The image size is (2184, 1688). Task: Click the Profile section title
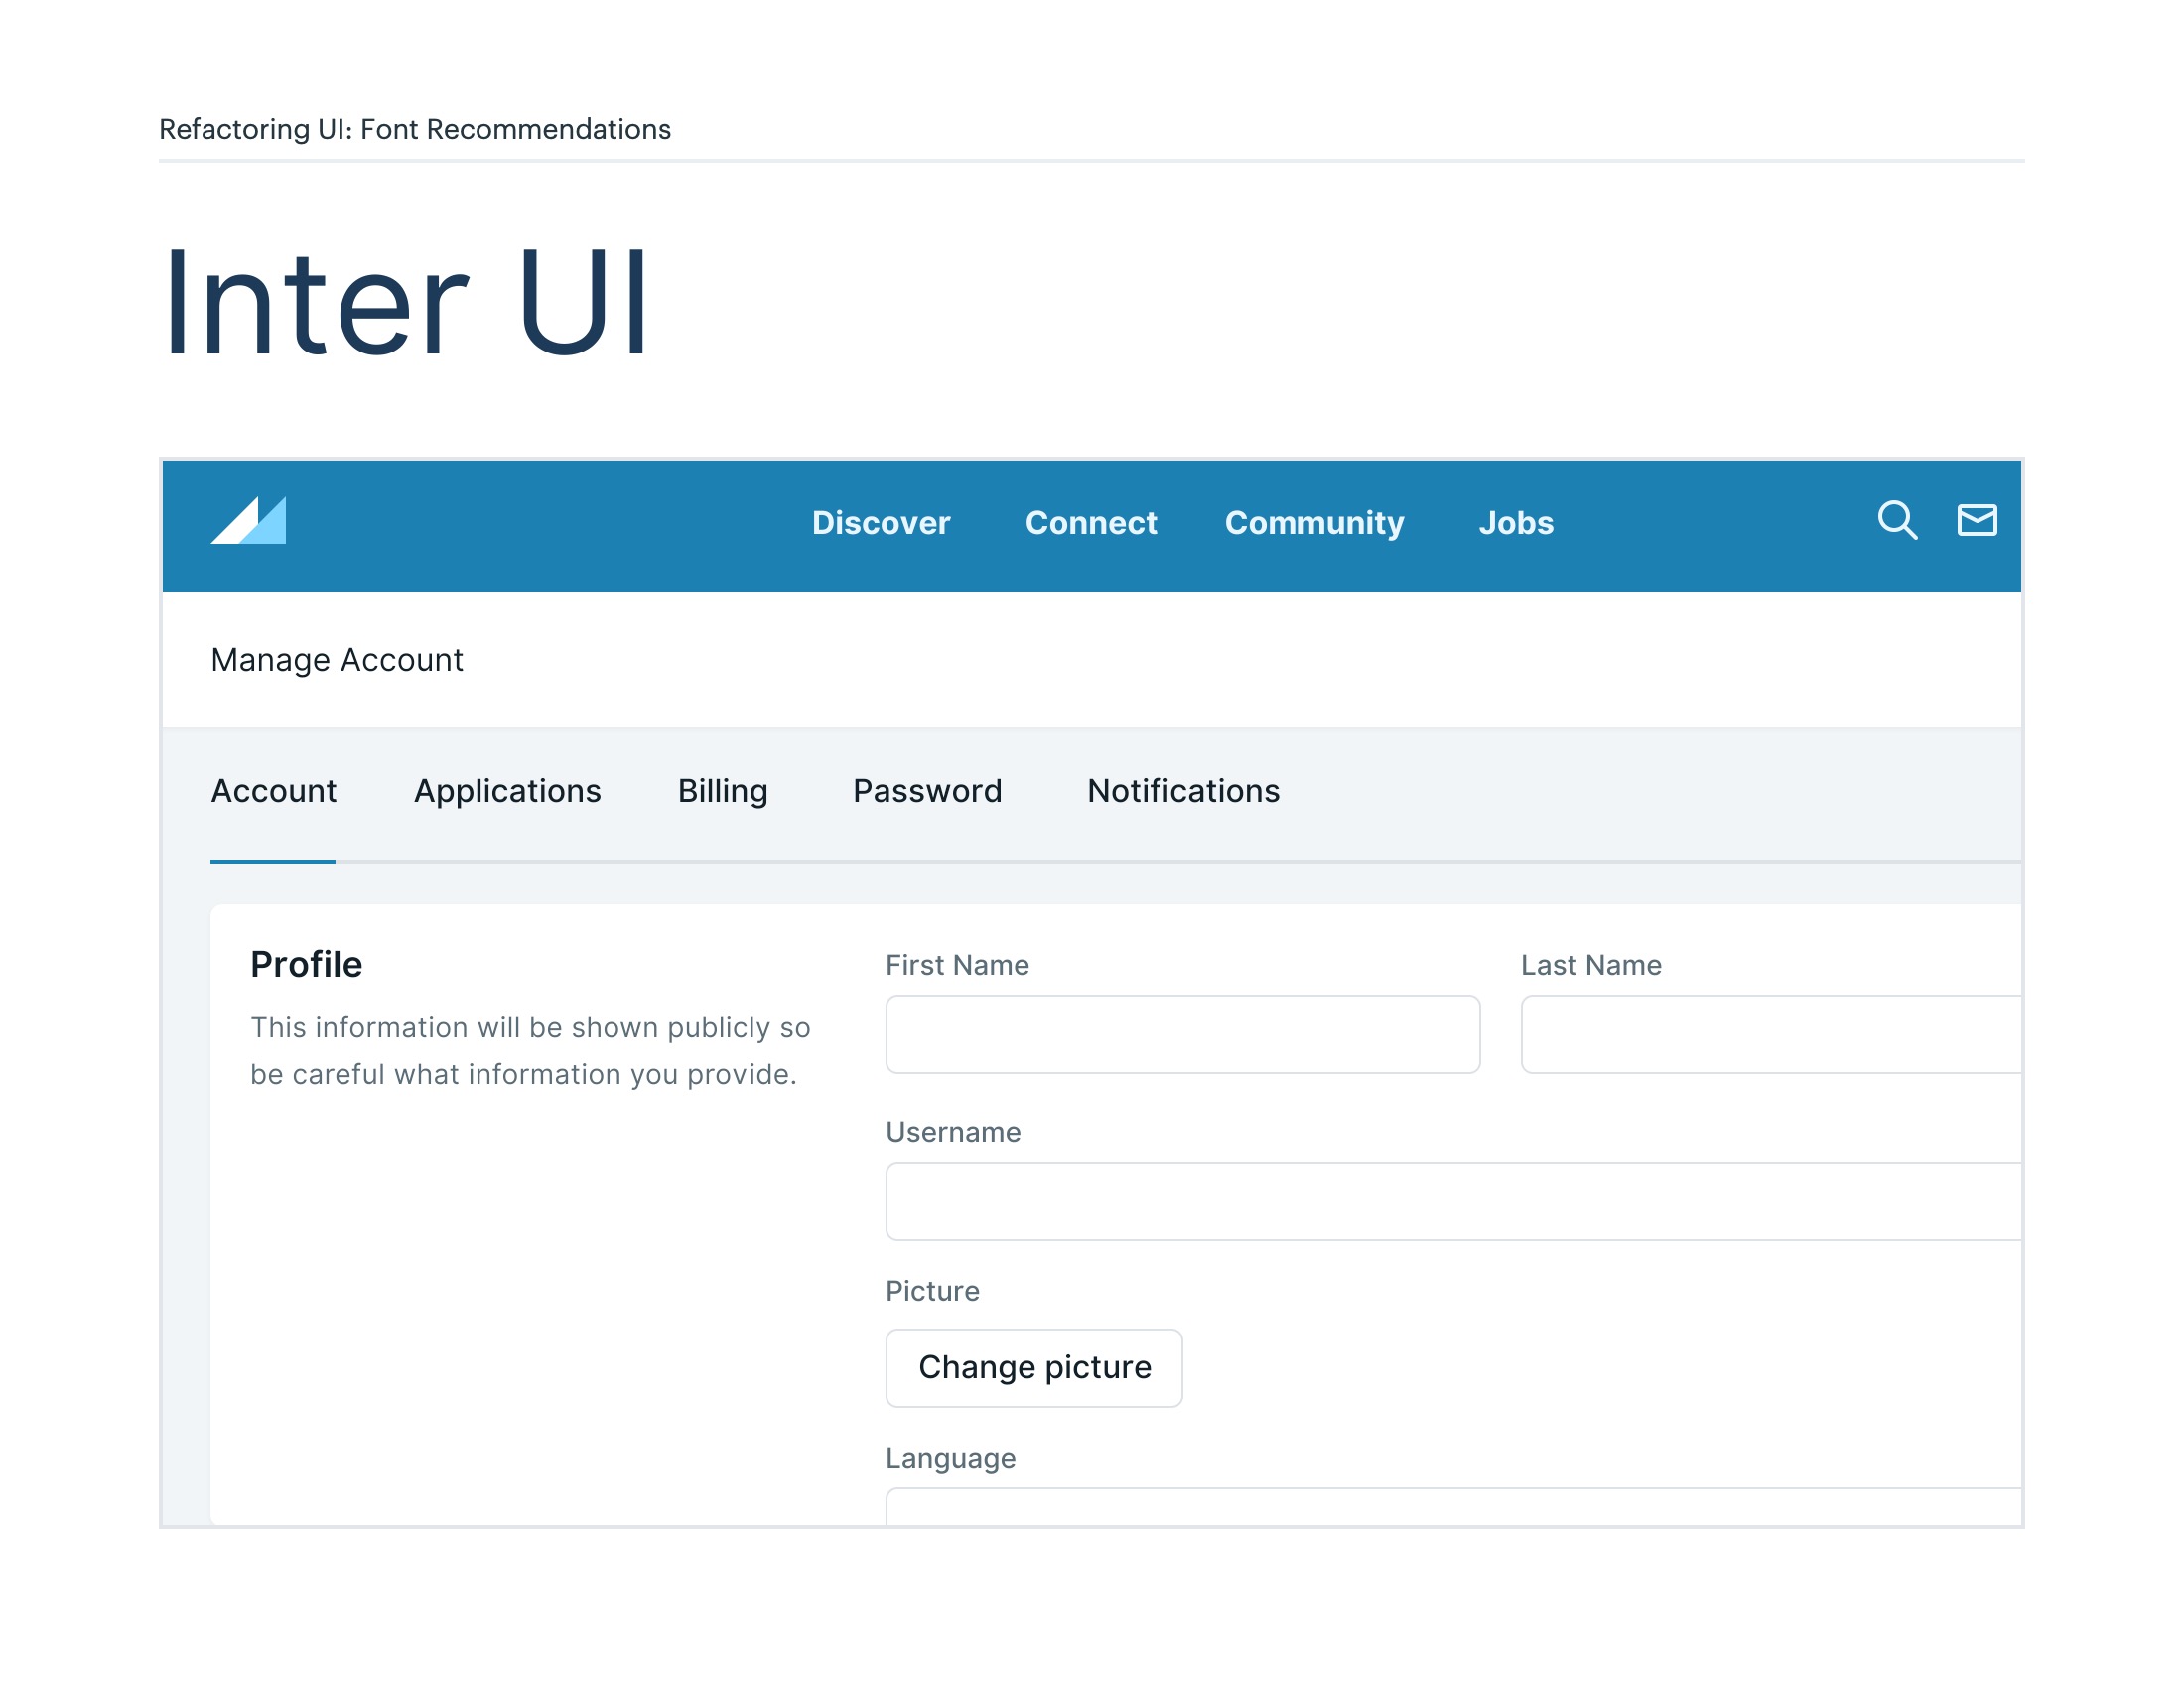tap(306, 964)
